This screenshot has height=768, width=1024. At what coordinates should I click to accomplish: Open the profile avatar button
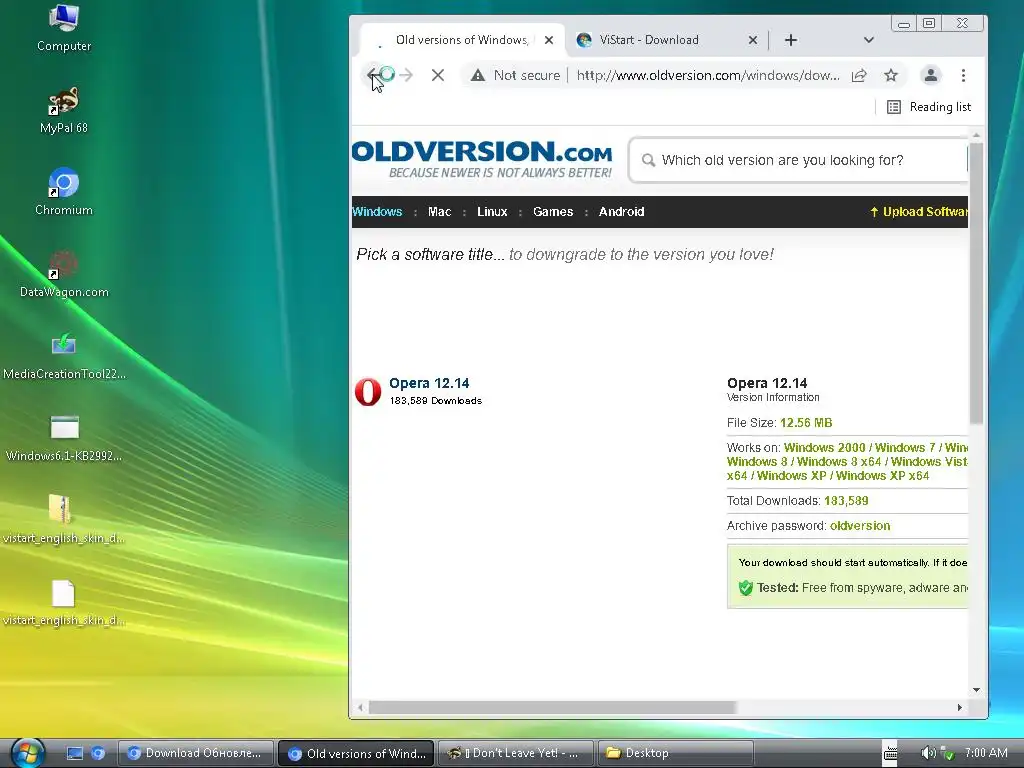(931, 75)
